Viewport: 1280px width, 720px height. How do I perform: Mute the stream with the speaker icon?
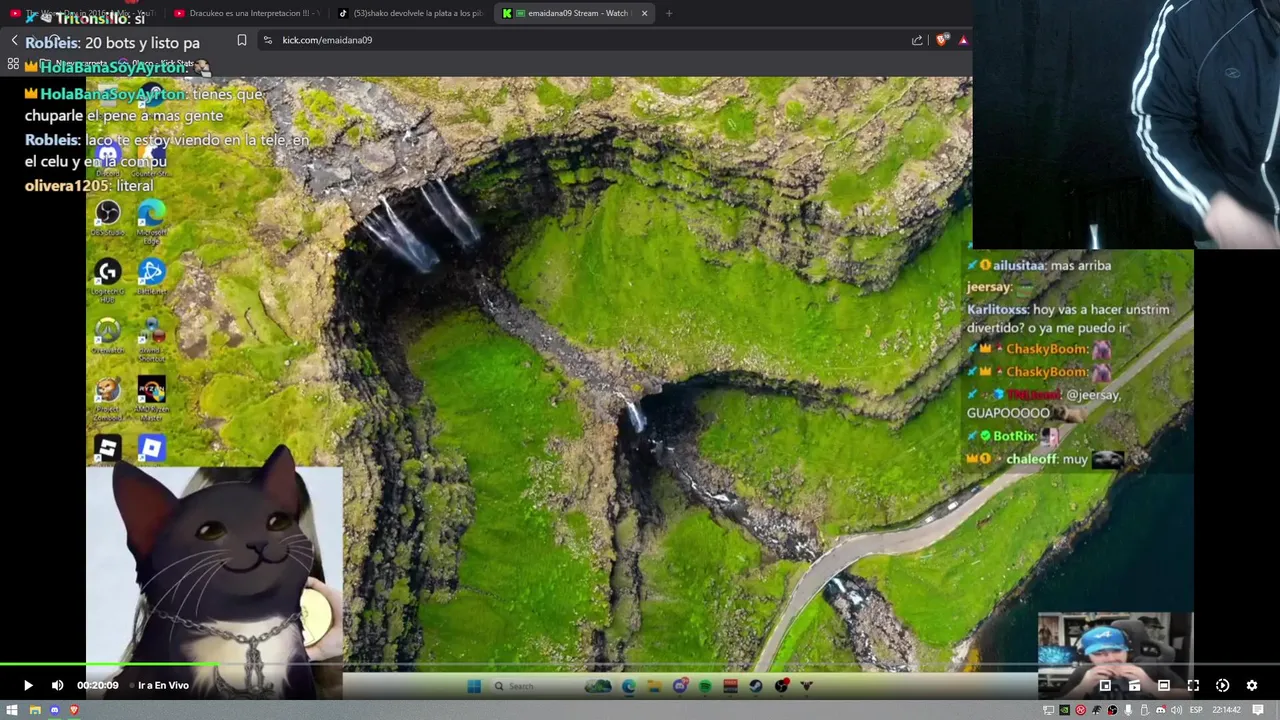pos(57,685)
